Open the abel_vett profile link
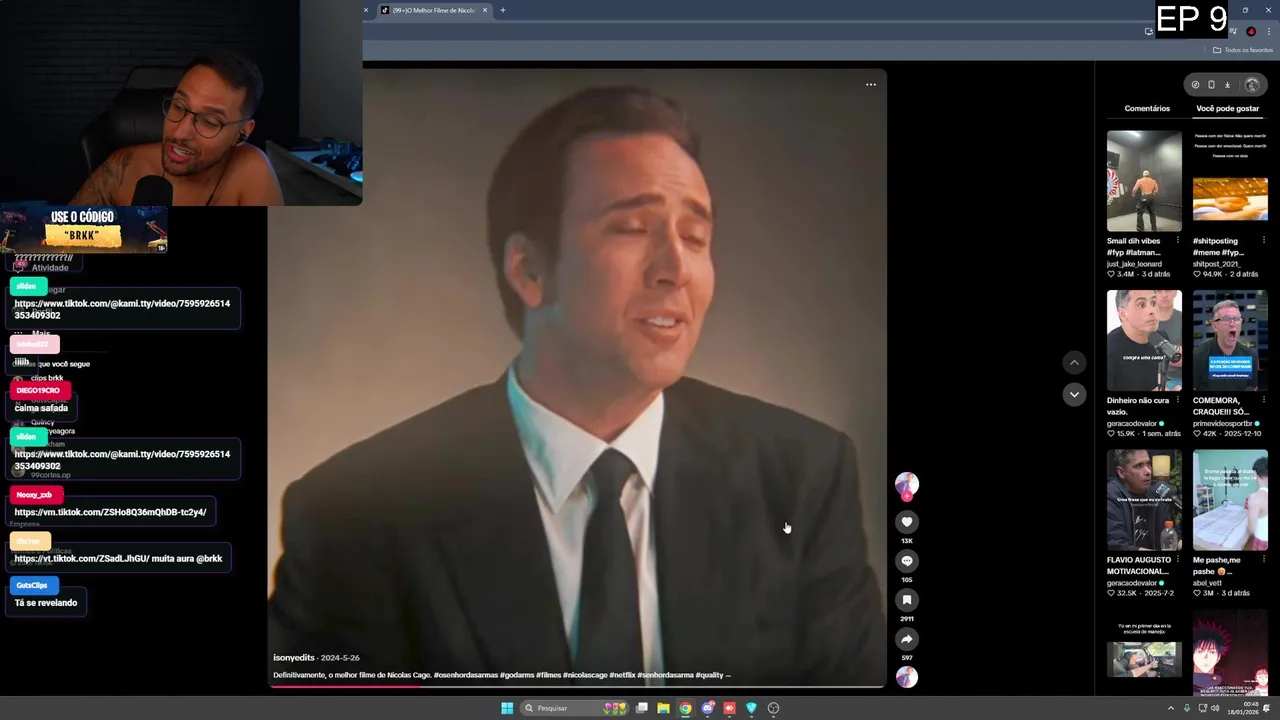 pos(1207,583)
